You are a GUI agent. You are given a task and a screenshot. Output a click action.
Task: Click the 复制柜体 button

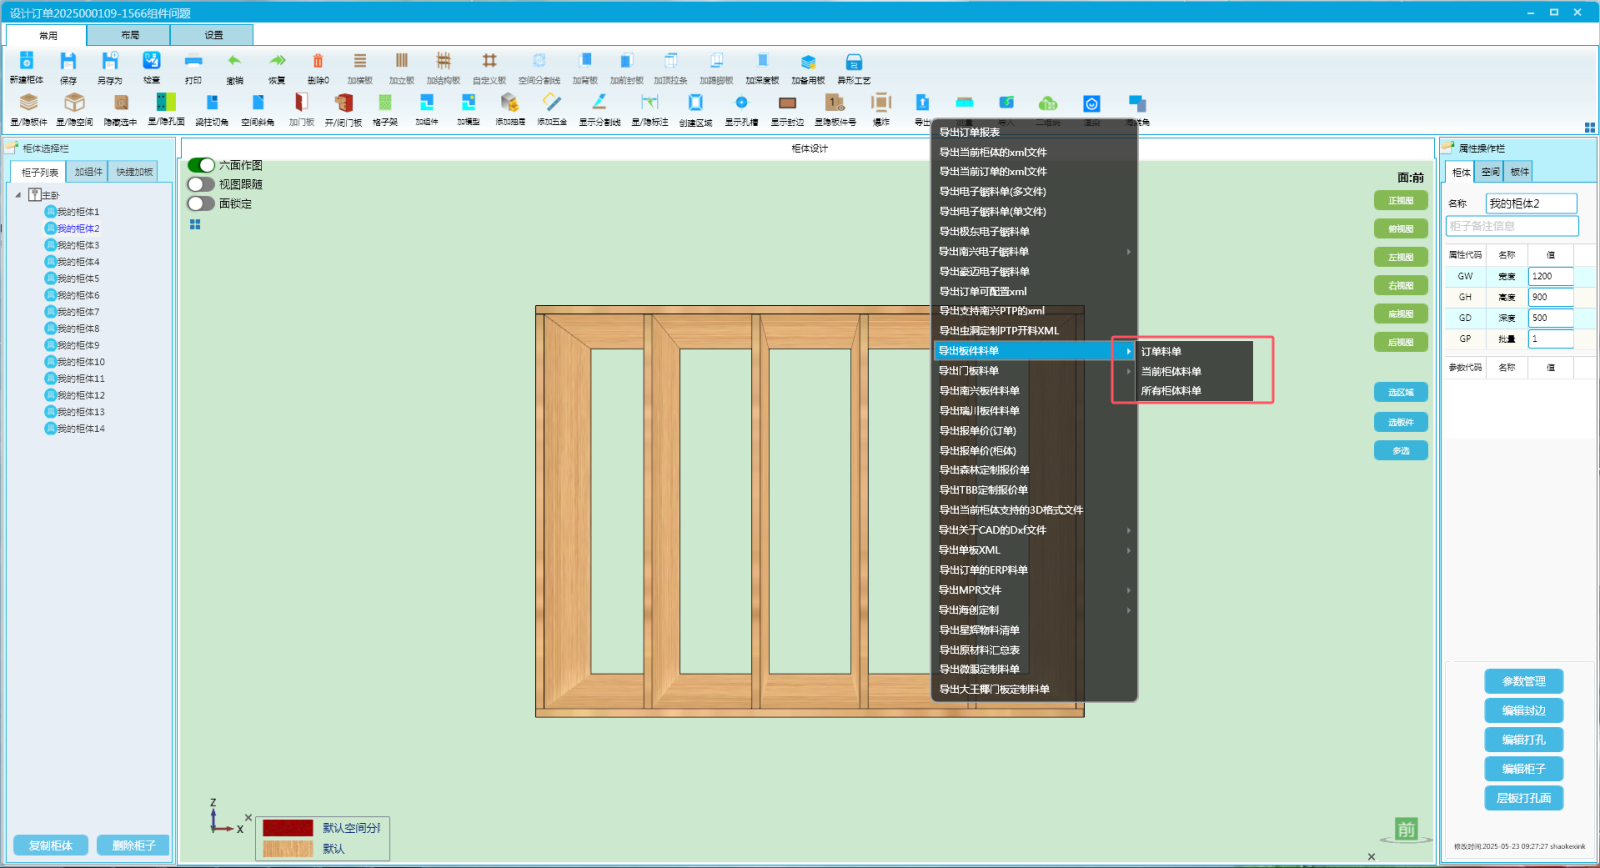tap(51, 845)
